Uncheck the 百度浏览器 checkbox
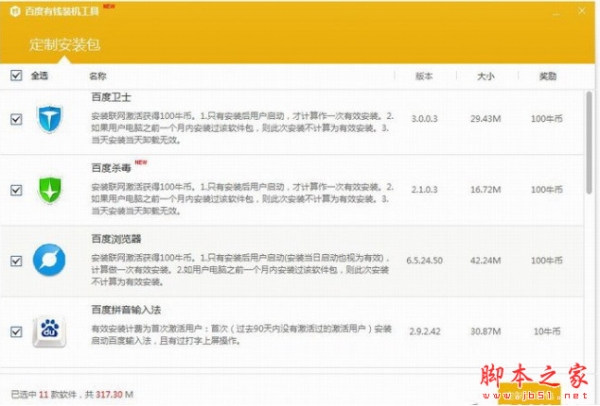 (x=16, y=261)
